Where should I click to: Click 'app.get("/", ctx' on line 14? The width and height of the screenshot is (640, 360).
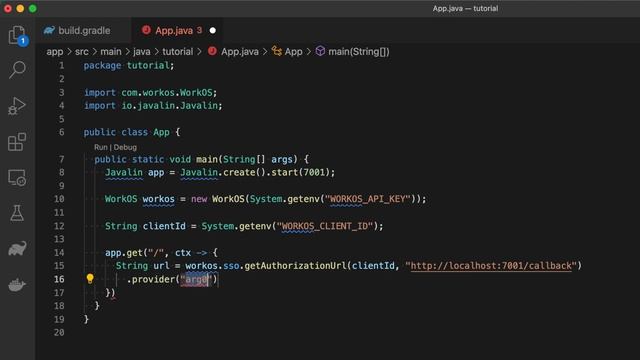point(148,253)
